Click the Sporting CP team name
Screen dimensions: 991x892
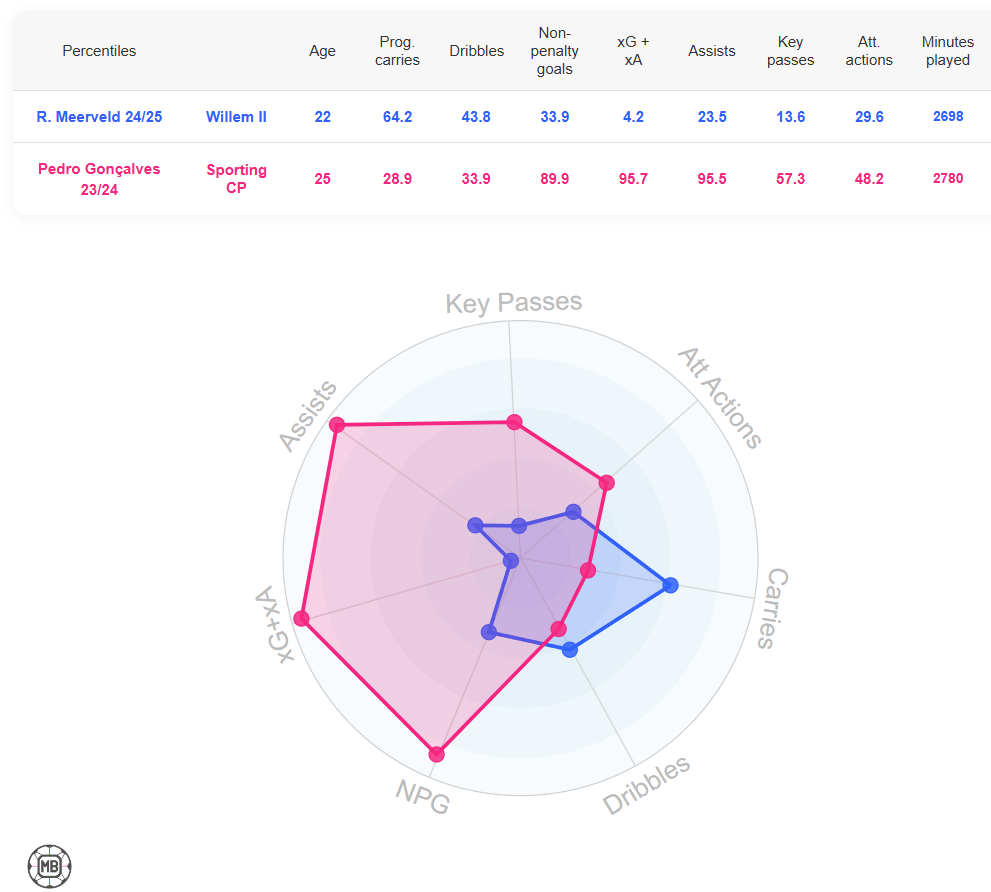[x=236, y=179]
